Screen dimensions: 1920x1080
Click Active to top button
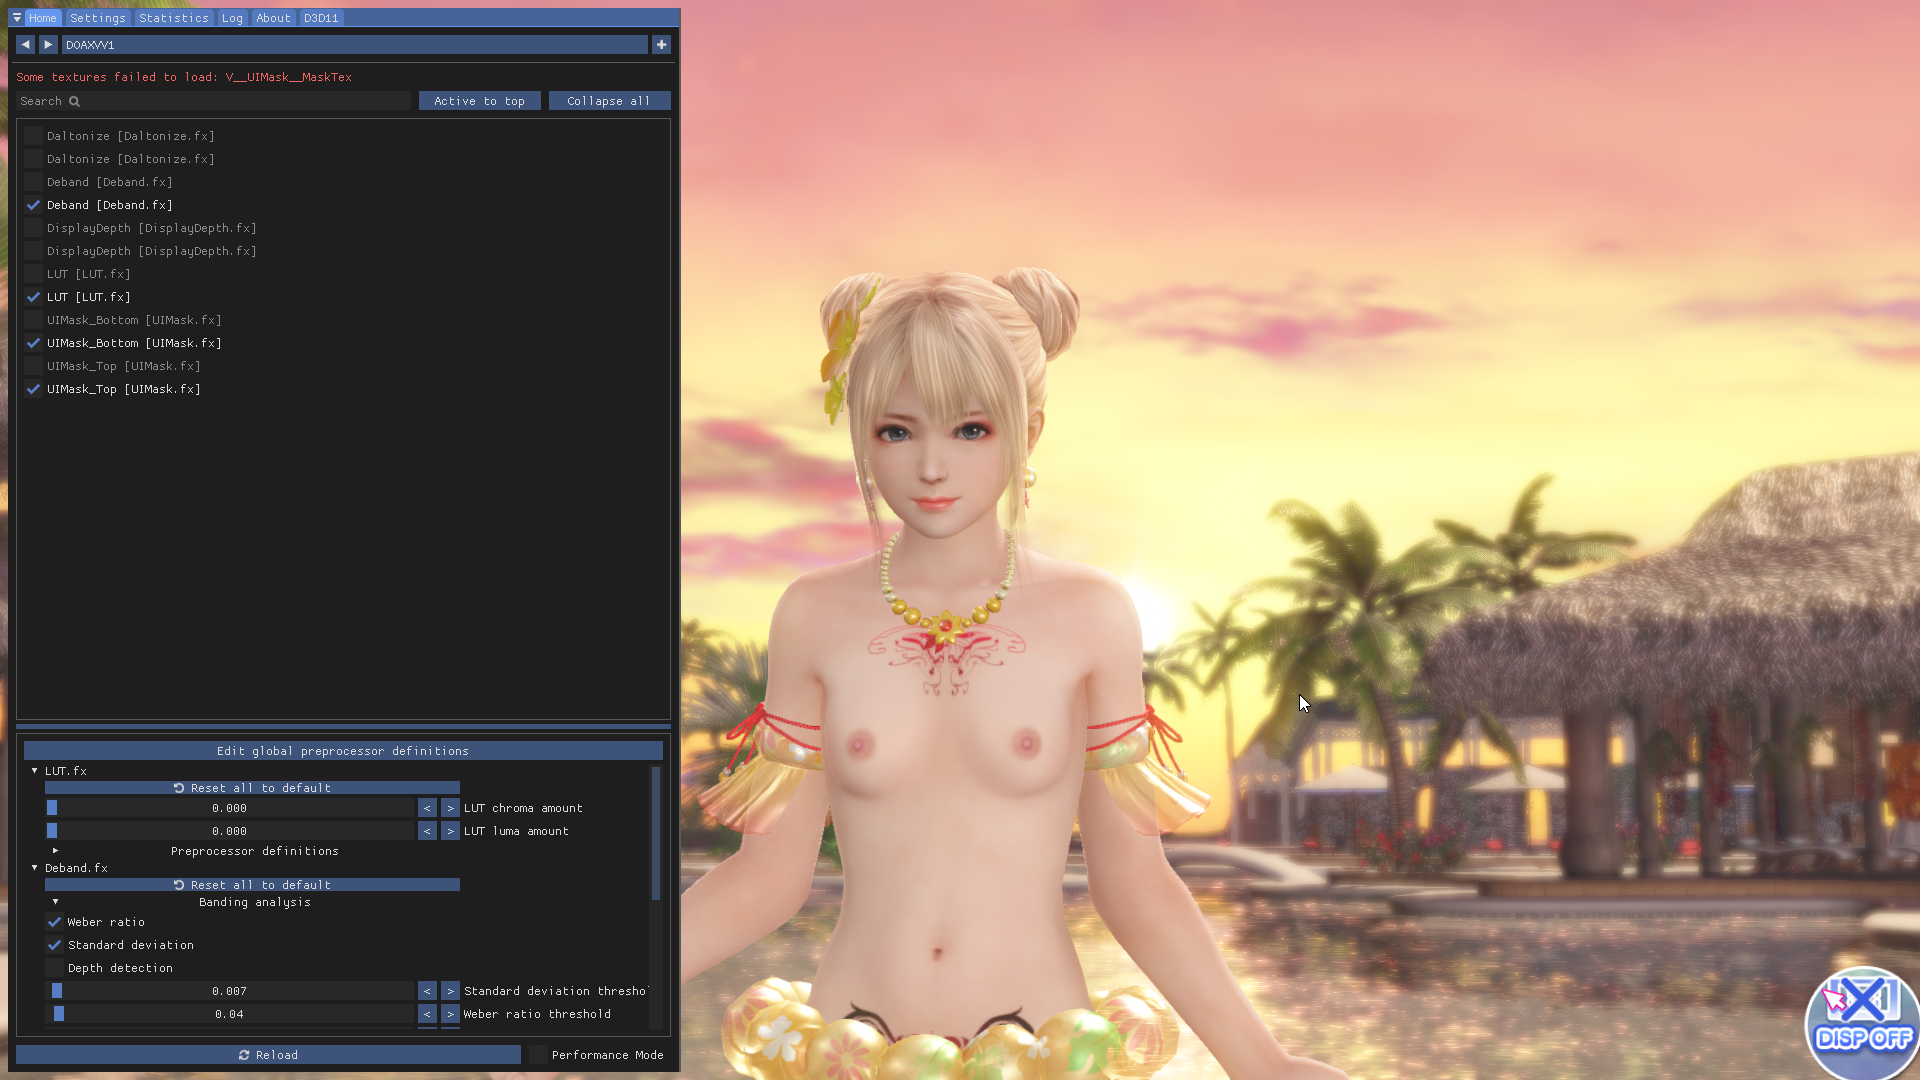479,101
